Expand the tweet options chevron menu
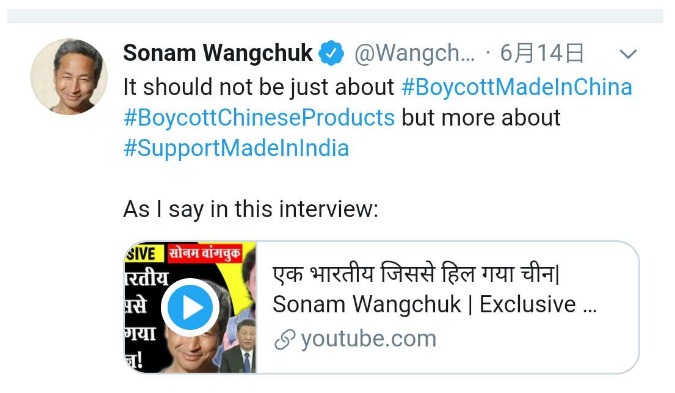This screenshot has height=393, width=675. click(628, 54)
